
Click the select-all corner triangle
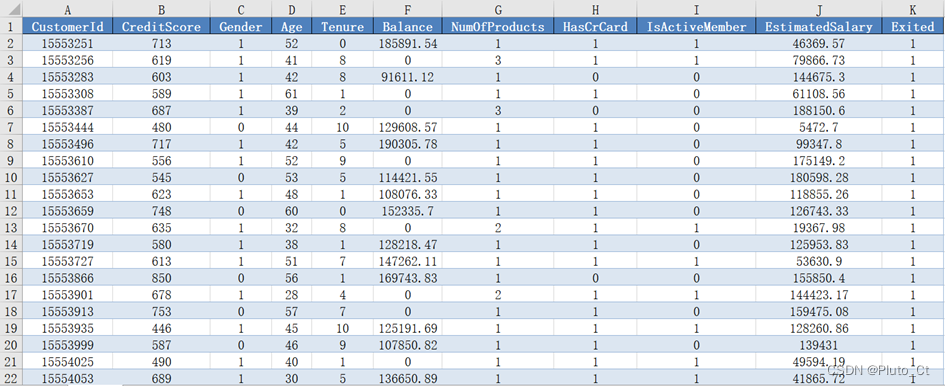[11, 9]
